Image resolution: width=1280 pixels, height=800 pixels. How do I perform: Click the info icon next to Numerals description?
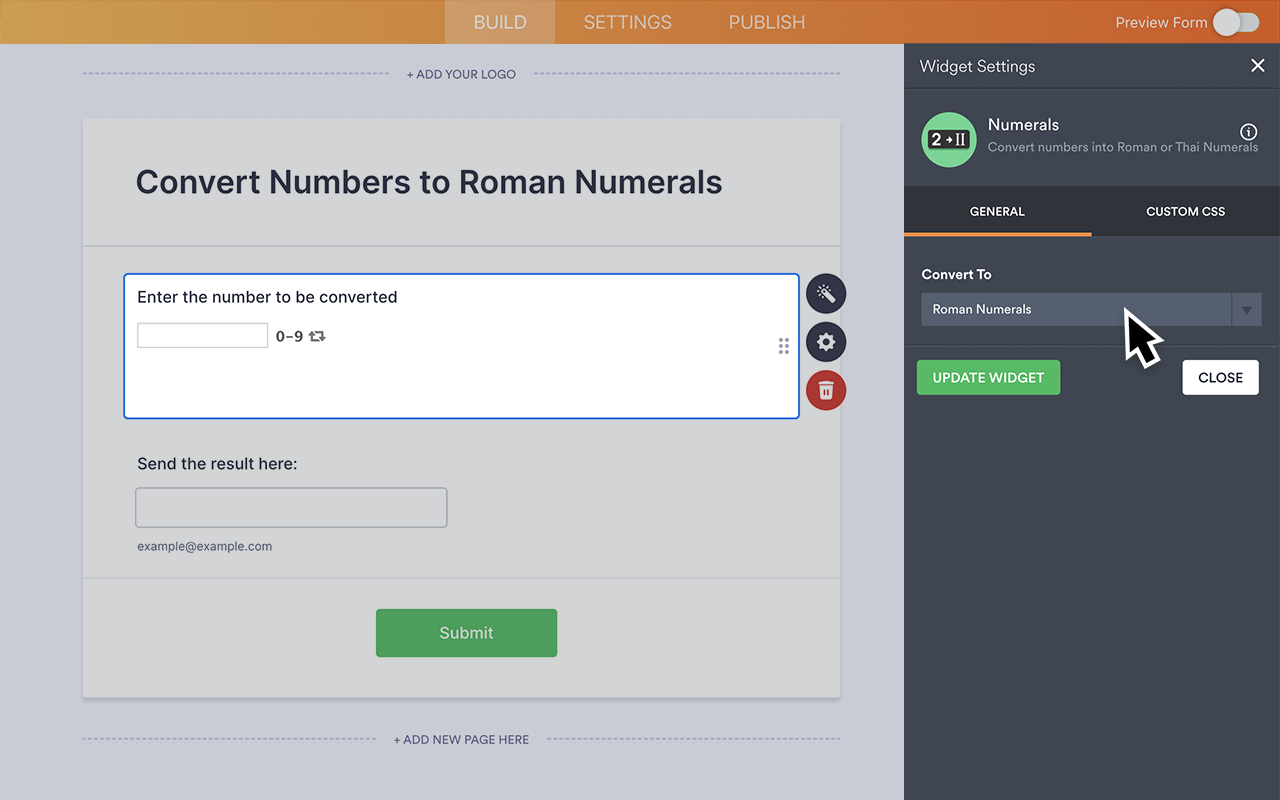click(x=1248, y=131)
